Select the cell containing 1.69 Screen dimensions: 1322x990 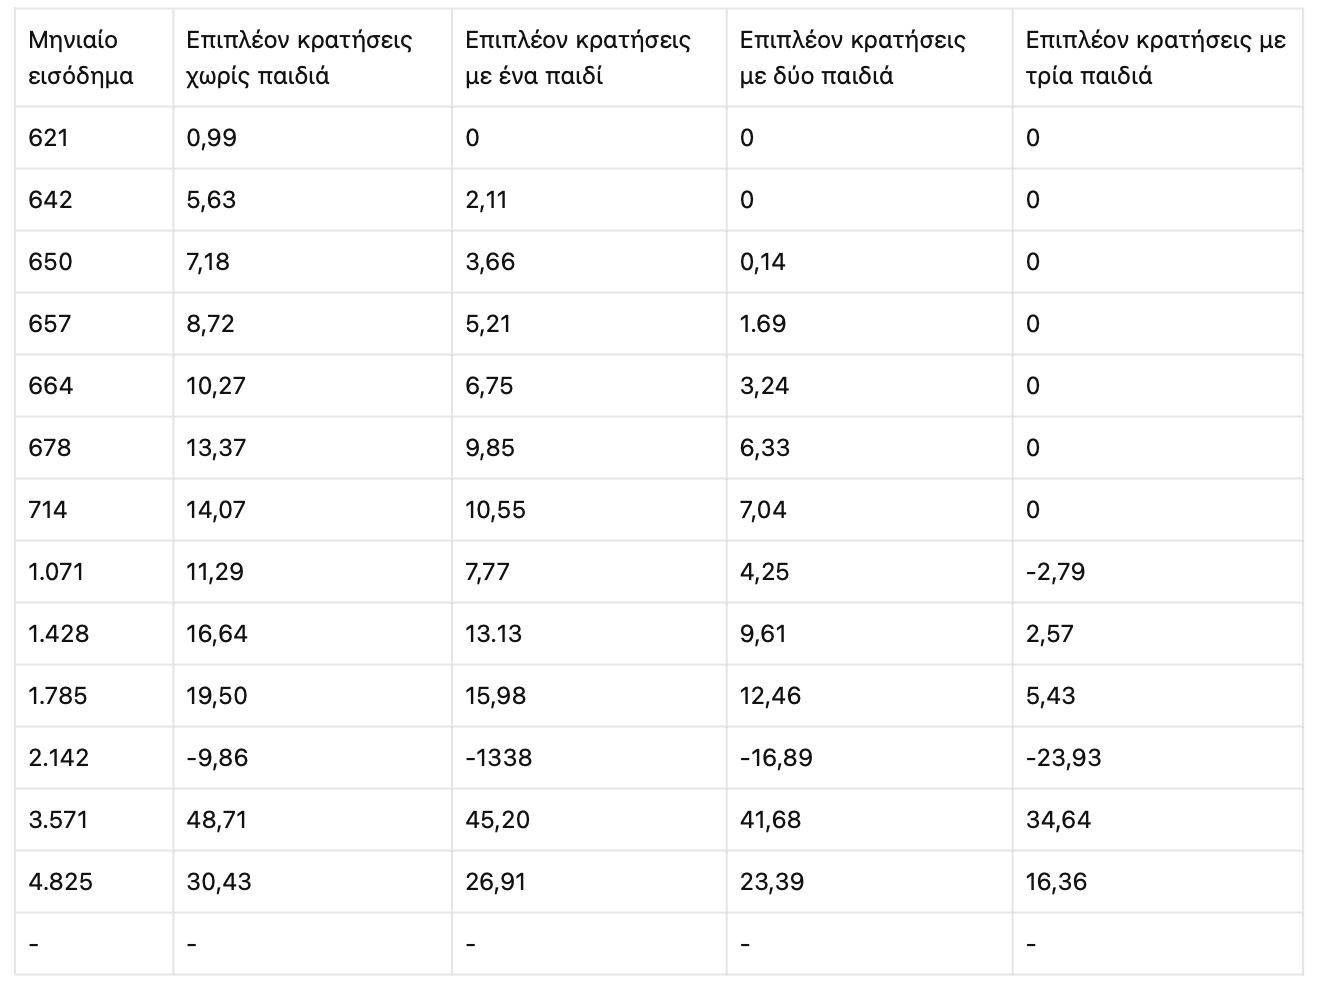869,324
